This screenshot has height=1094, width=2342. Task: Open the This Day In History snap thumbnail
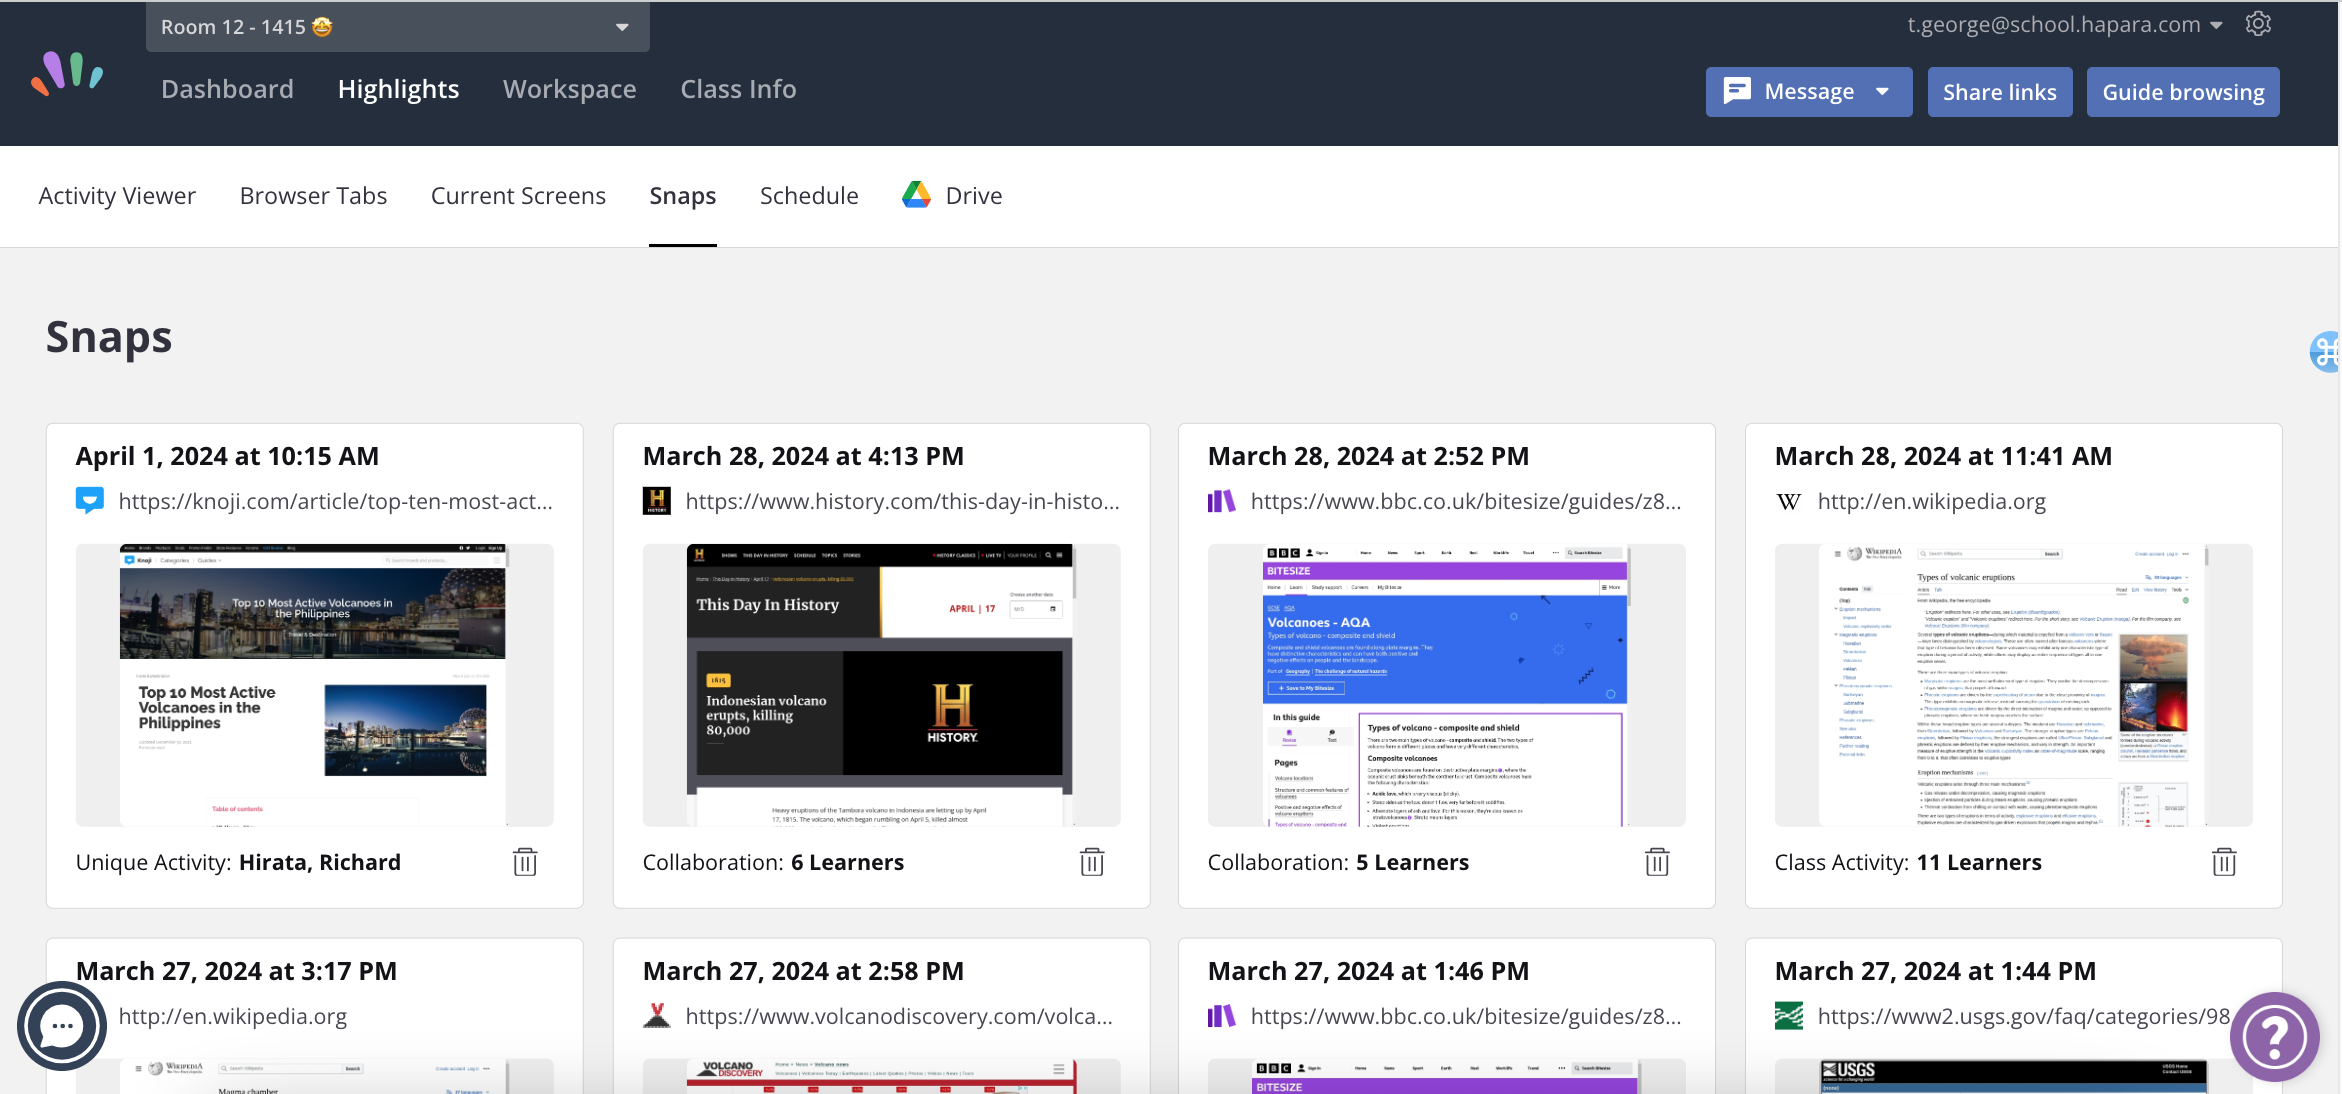click(x=881, y=685)
